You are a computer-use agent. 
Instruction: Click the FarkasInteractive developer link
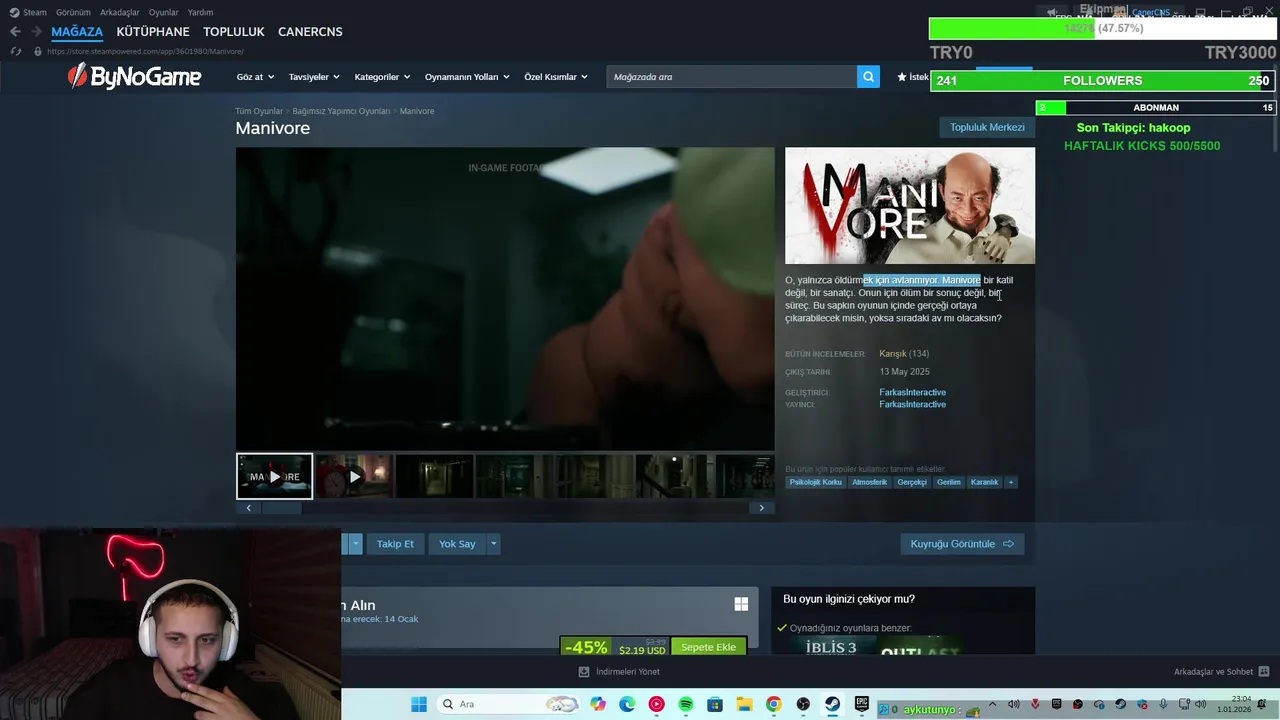tap(912, 392)
